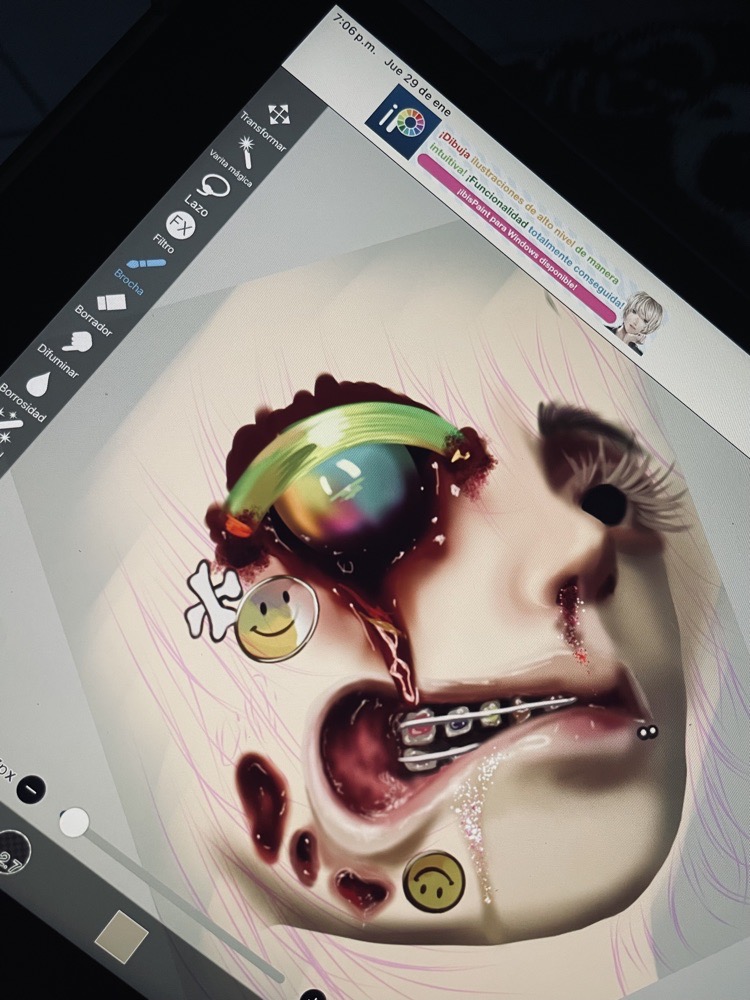The width and height of the screenshot is (750, 1000).
Task: Tap the ibisPaint logo in ad banner
Action: pos(396,121)
